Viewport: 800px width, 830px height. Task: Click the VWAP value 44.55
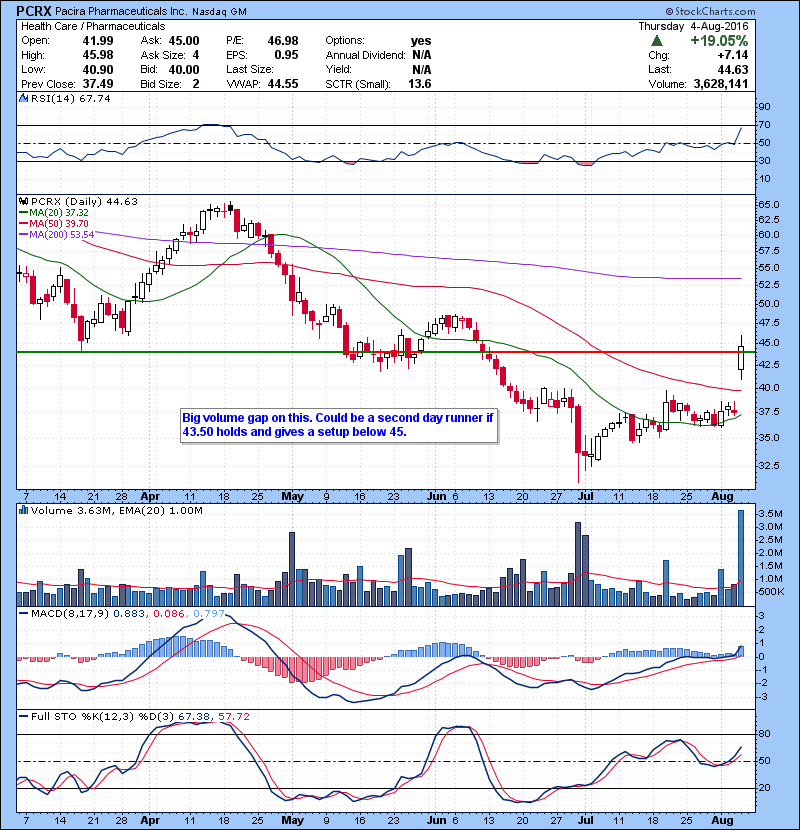tap(283, 84)
